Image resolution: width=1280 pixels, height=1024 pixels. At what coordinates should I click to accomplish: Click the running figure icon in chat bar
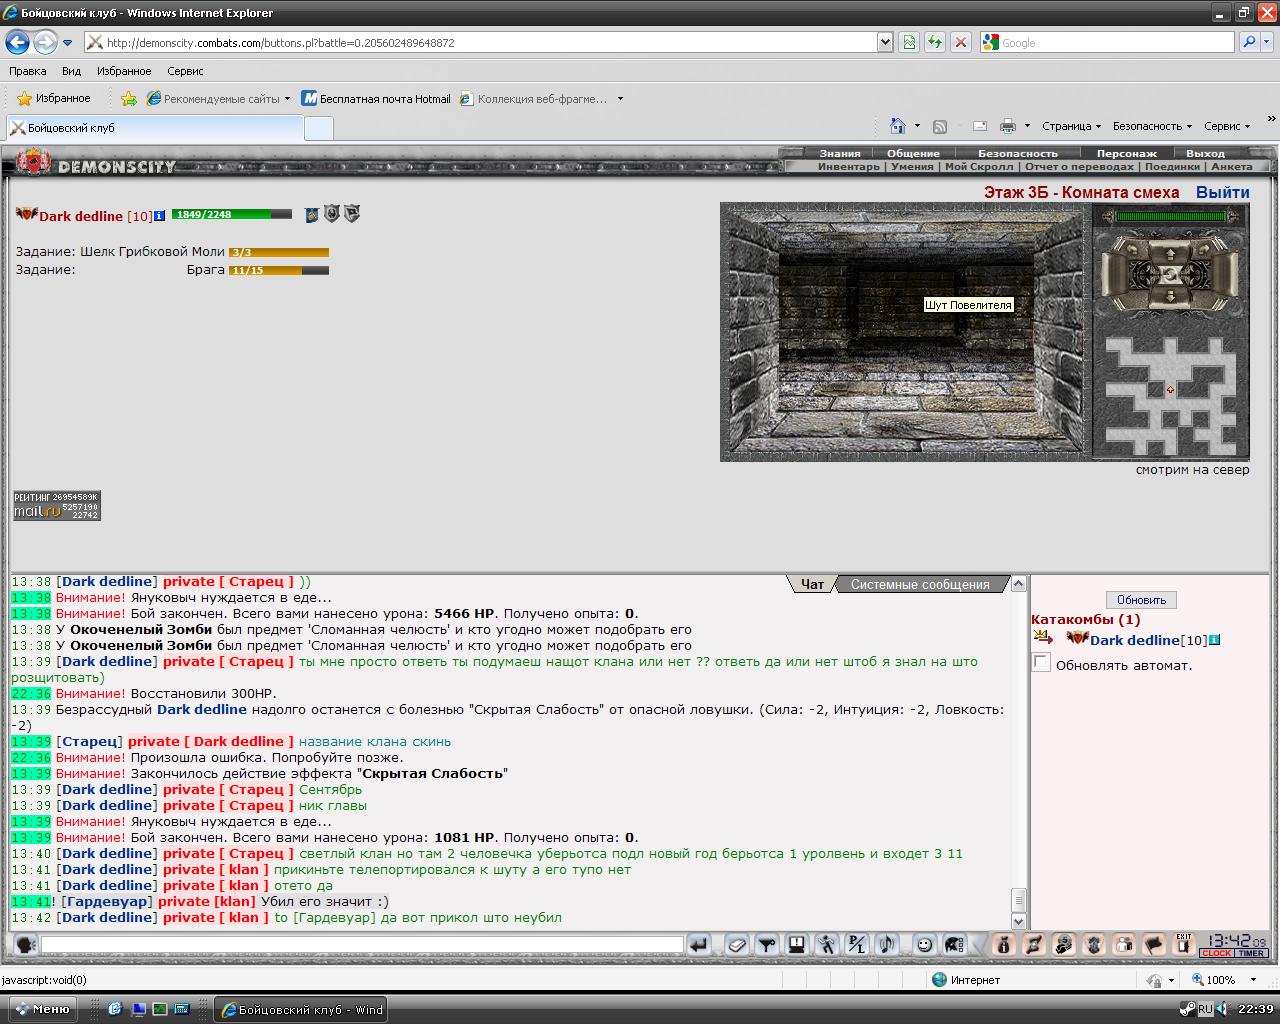tap(827, 944)
